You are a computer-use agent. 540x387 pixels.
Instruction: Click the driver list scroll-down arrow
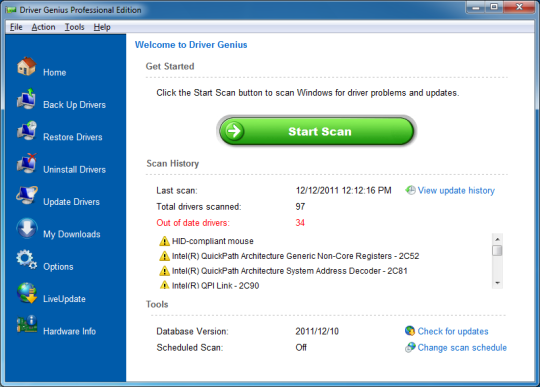pos(497,283)
